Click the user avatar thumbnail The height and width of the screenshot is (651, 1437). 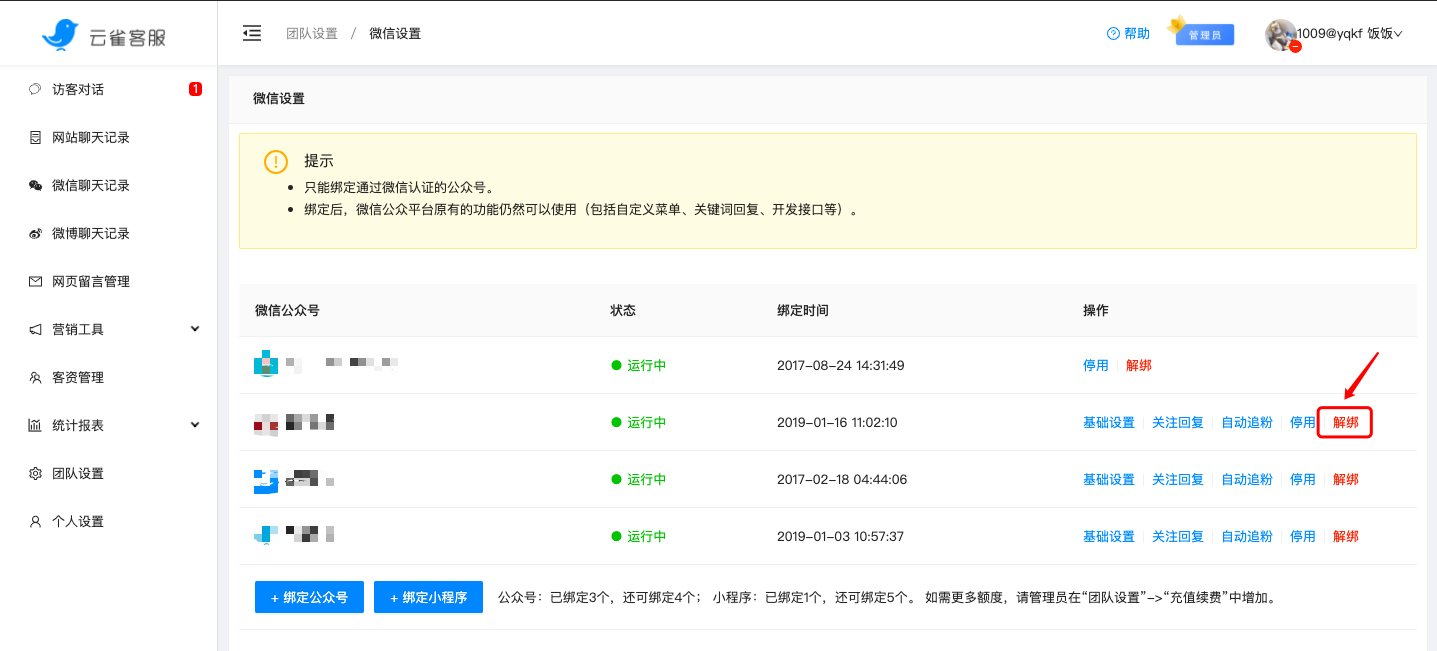pos(1283,33)
